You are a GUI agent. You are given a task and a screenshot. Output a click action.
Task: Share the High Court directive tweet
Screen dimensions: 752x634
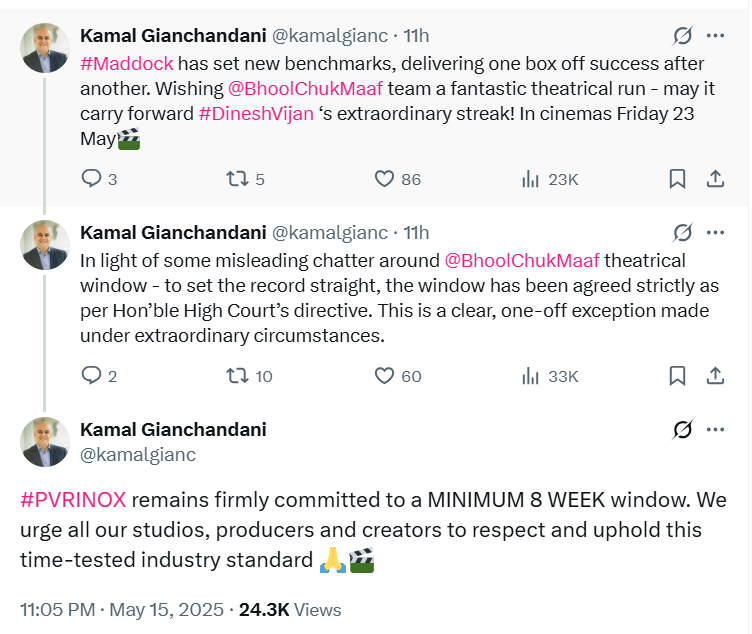pos(715,376)
